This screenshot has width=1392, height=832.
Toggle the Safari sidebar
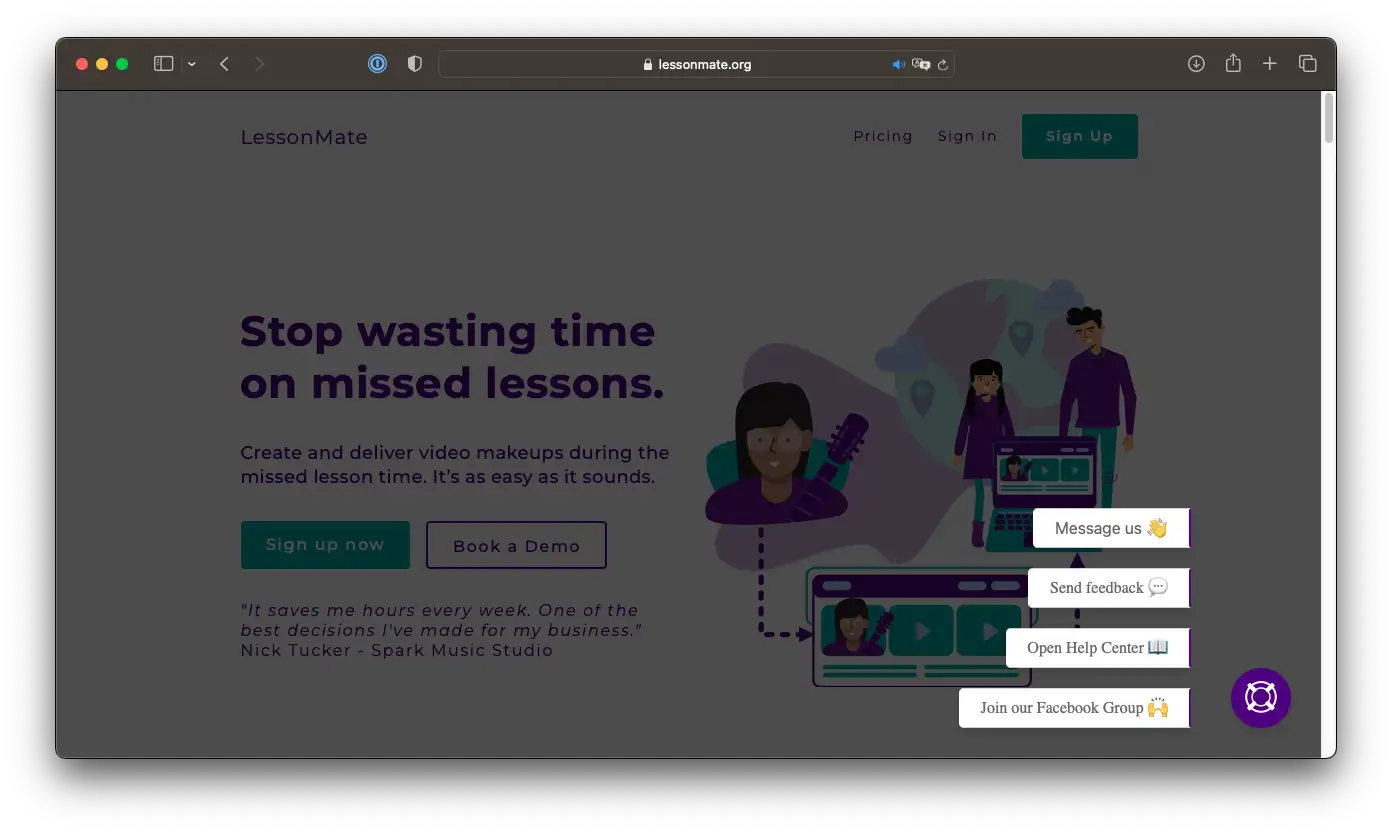click(x=163, y=64)
